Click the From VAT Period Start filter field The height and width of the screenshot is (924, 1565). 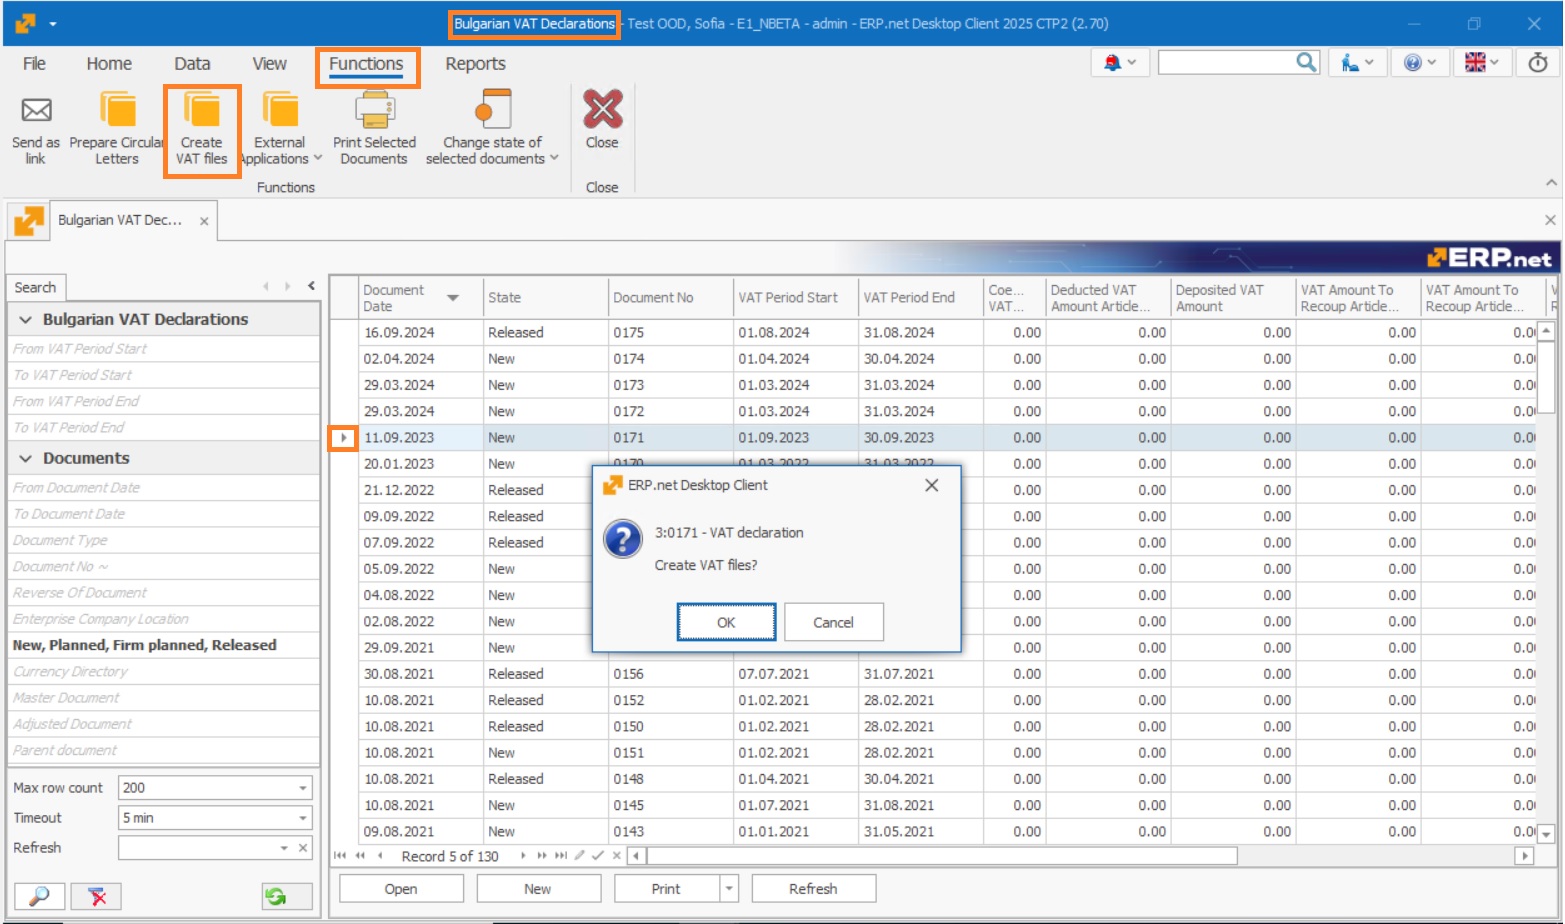163,349
